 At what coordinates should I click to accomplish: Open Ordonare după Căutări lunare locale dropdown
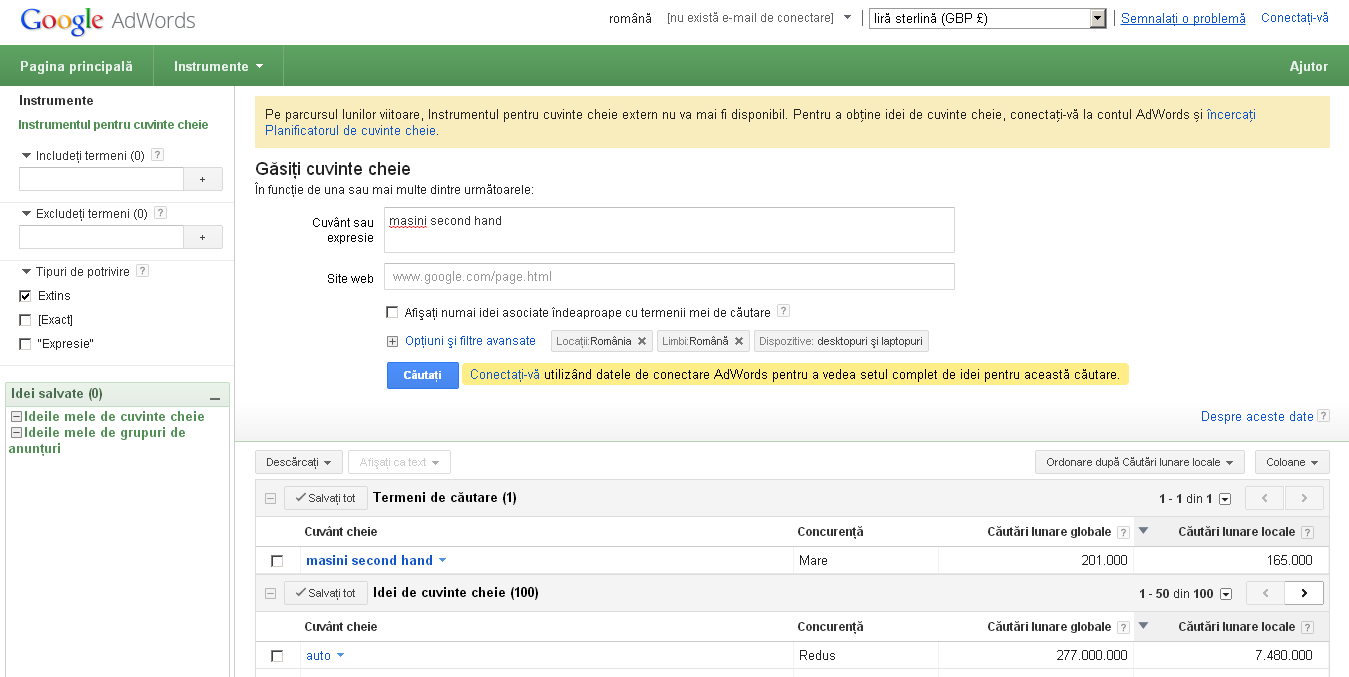(1140, 462)
